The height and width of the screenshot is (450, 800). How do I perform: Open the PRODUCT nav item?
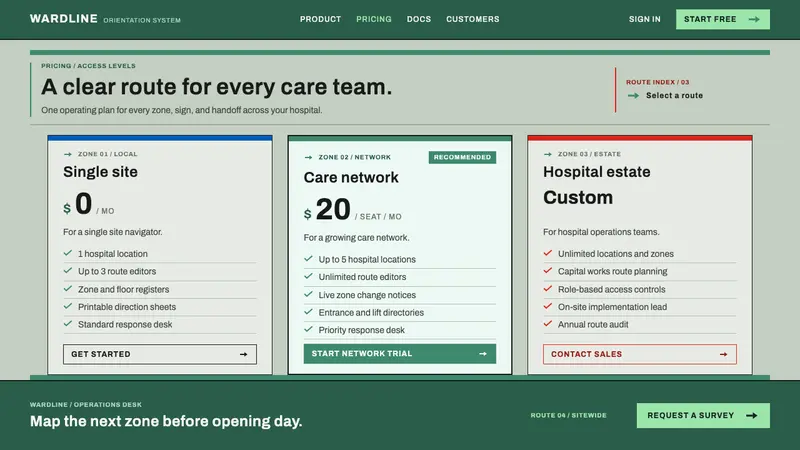[x=320, y=19]
